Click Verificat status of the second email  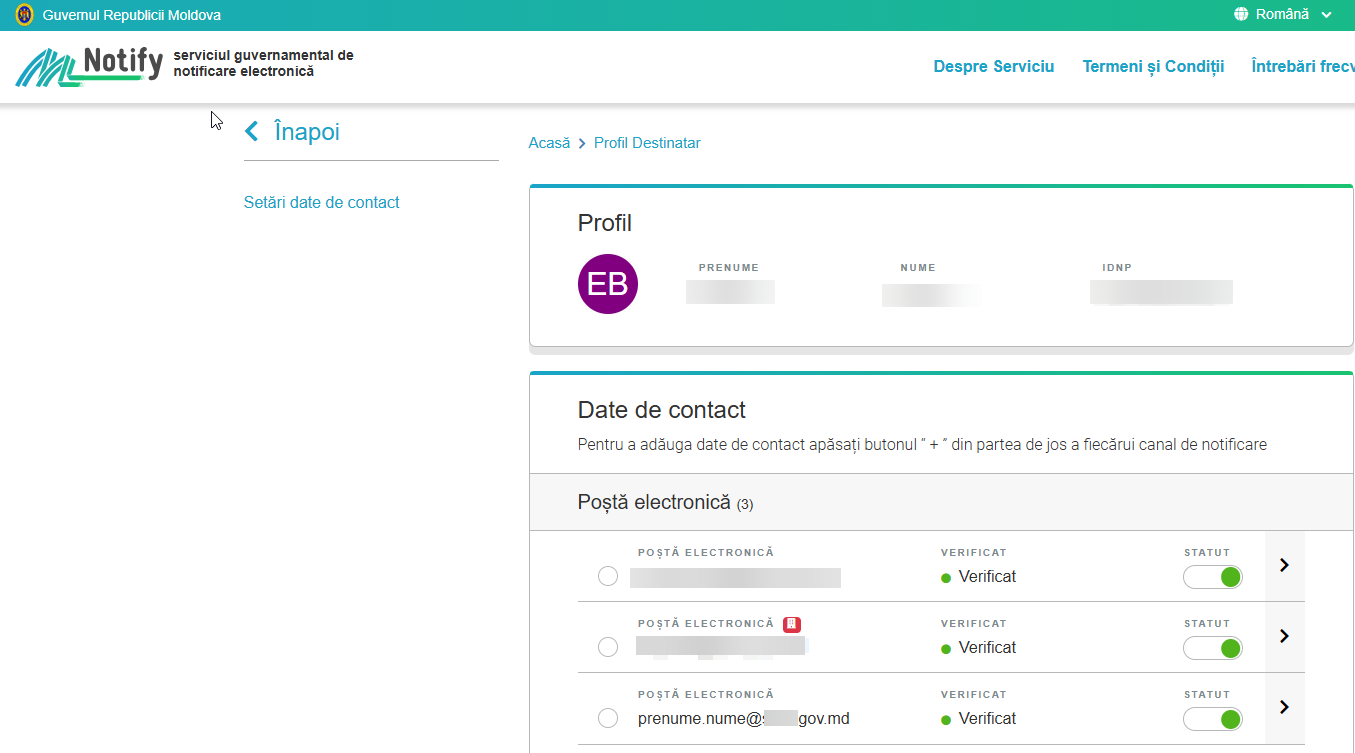[978, 648]
